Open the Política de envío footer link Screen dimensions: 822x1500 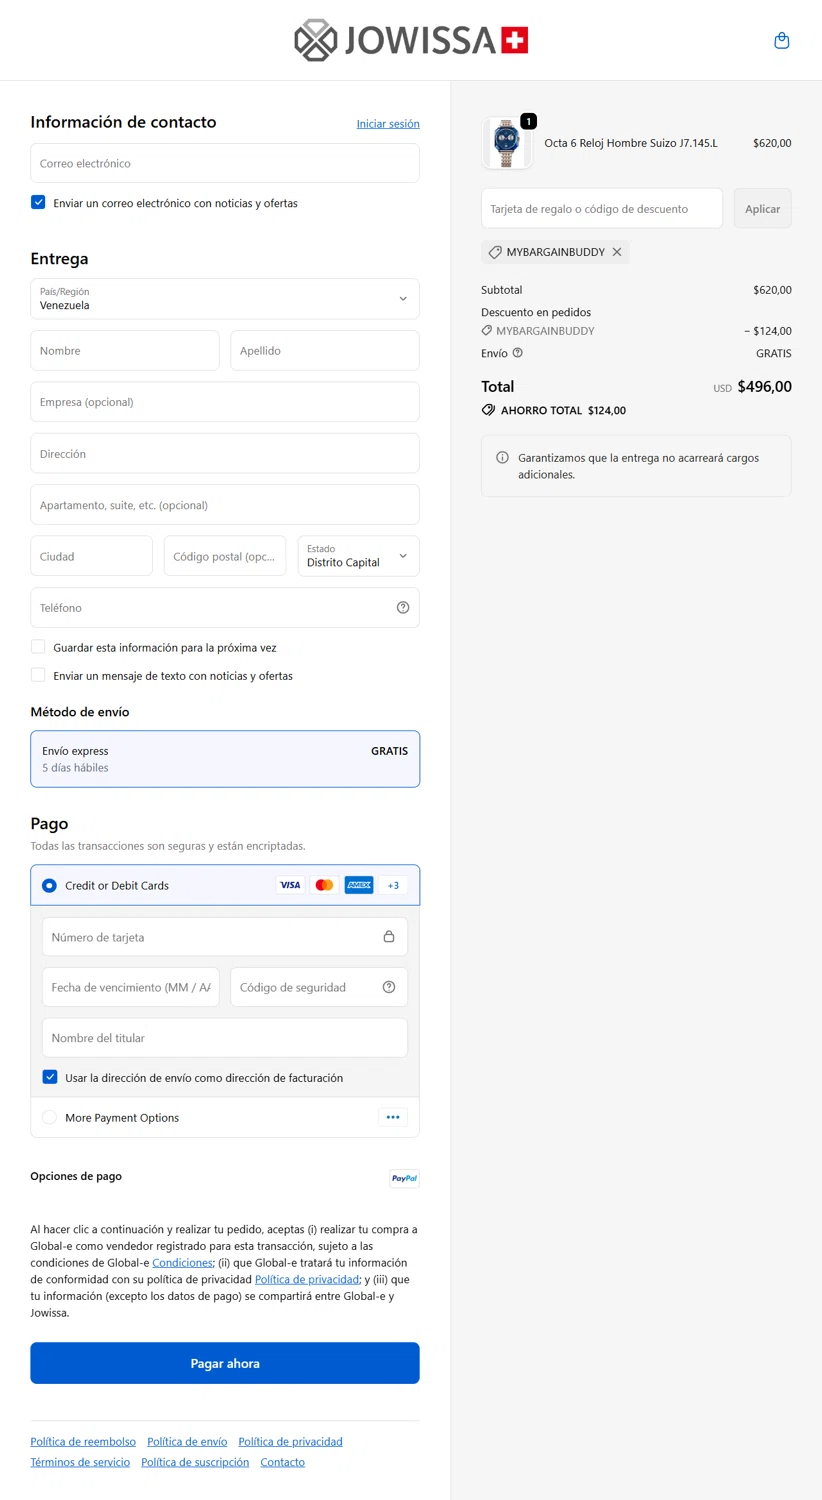click(187, 1442)
